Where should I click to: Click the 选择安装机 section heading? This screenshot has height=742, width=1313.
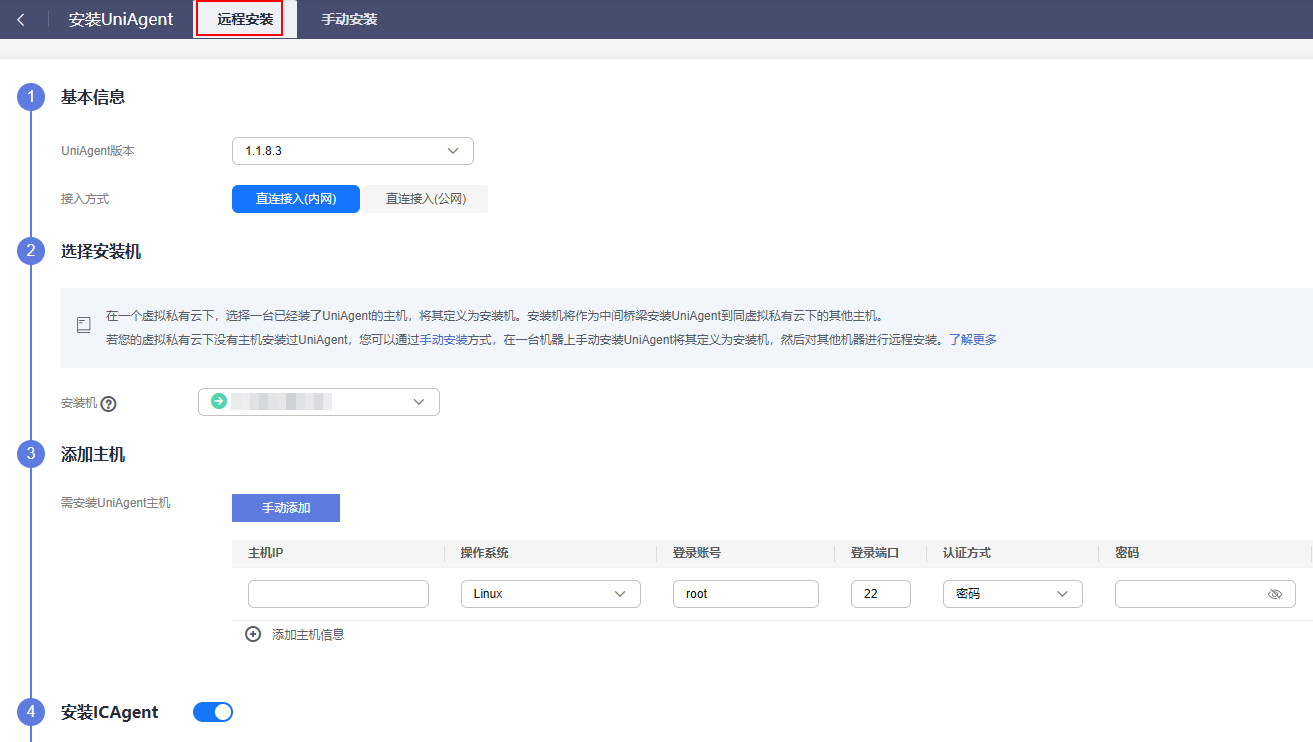click(101, 251)
